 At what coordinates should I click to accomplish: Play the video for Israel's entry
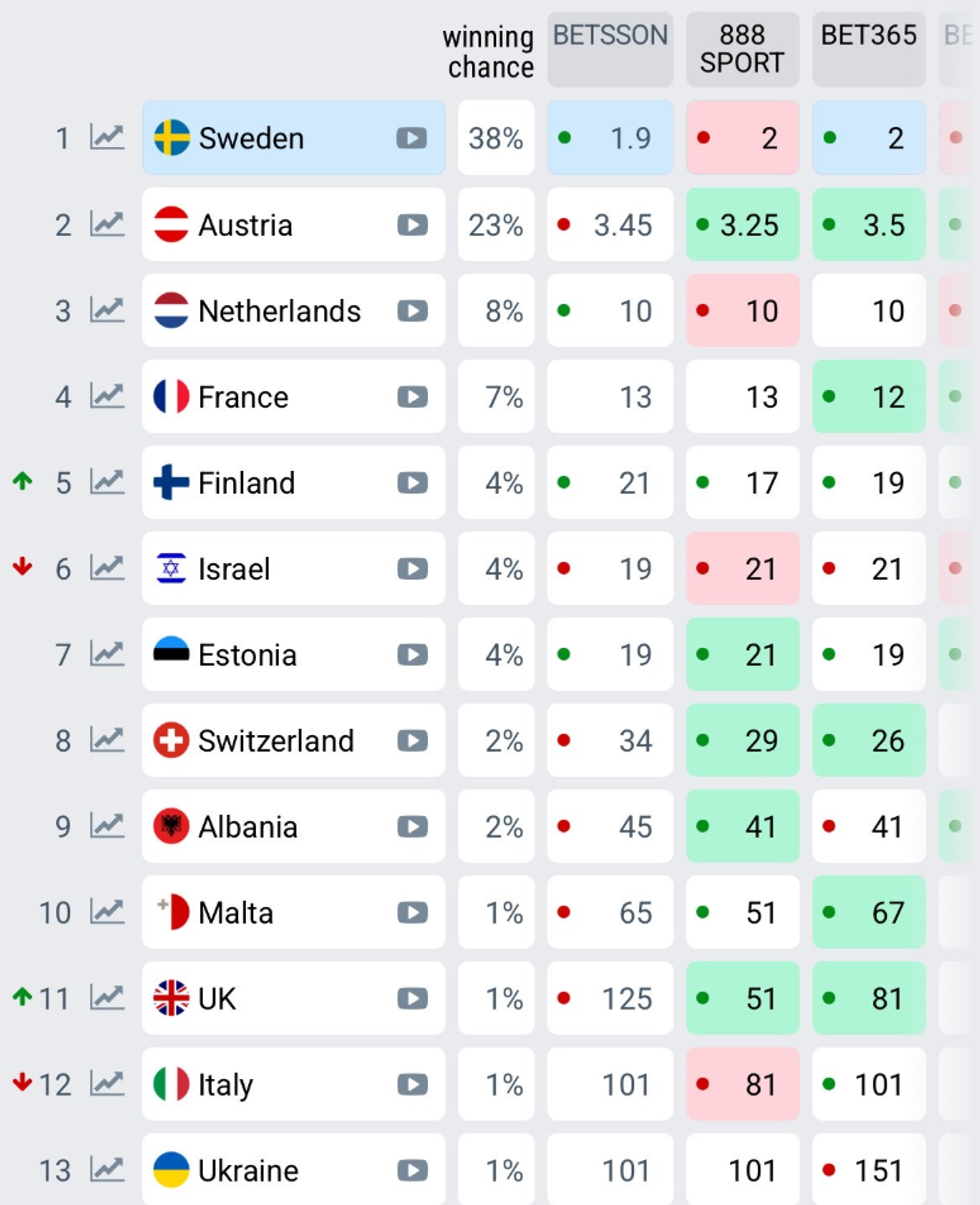click(x=411, y=569)
